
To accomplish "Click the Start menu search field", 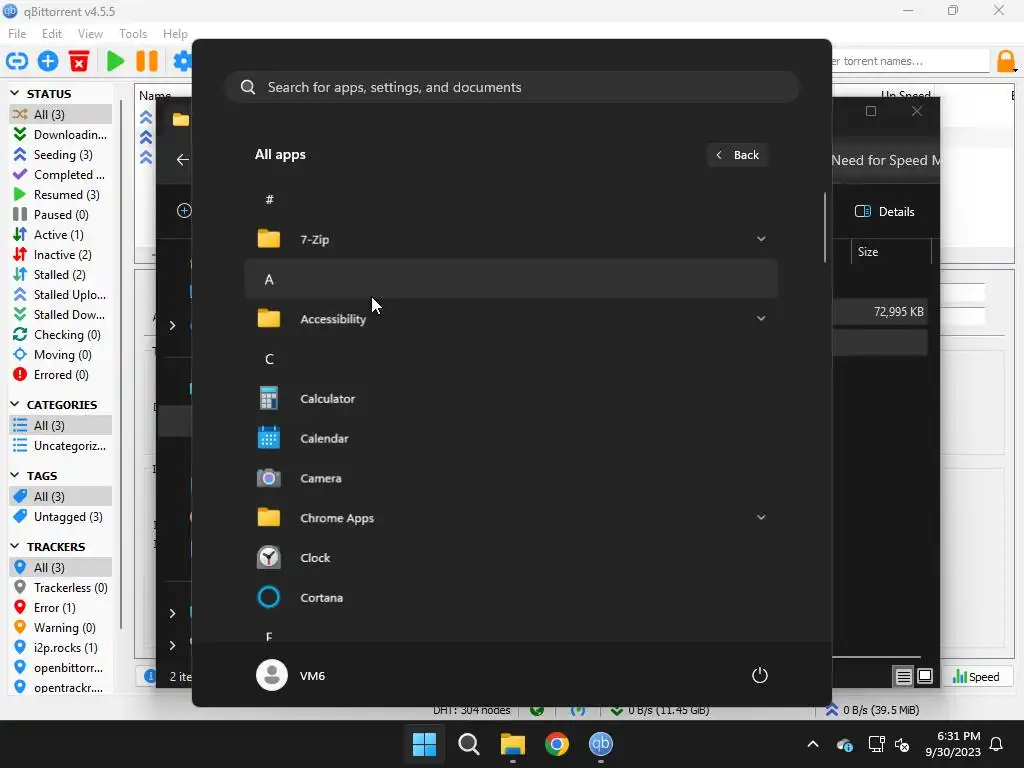I will 512,88.
